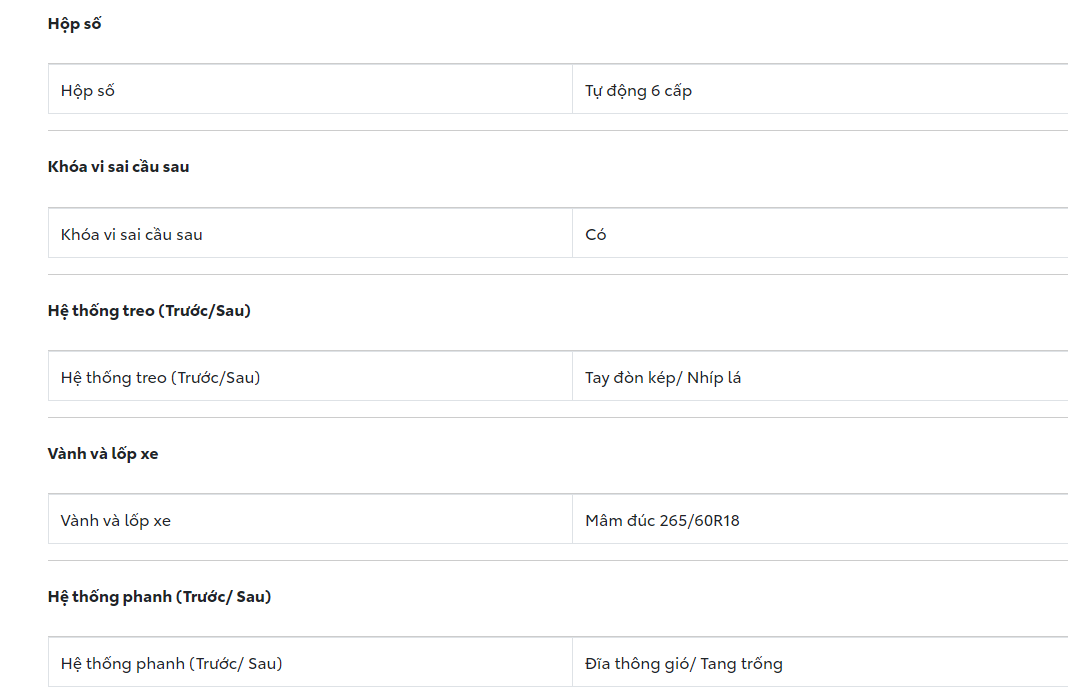
Task: Click the bold "Hệ thống phanh (Trước/ Sau)" heading
Action: pyautogui.click(x=159, y=597)
